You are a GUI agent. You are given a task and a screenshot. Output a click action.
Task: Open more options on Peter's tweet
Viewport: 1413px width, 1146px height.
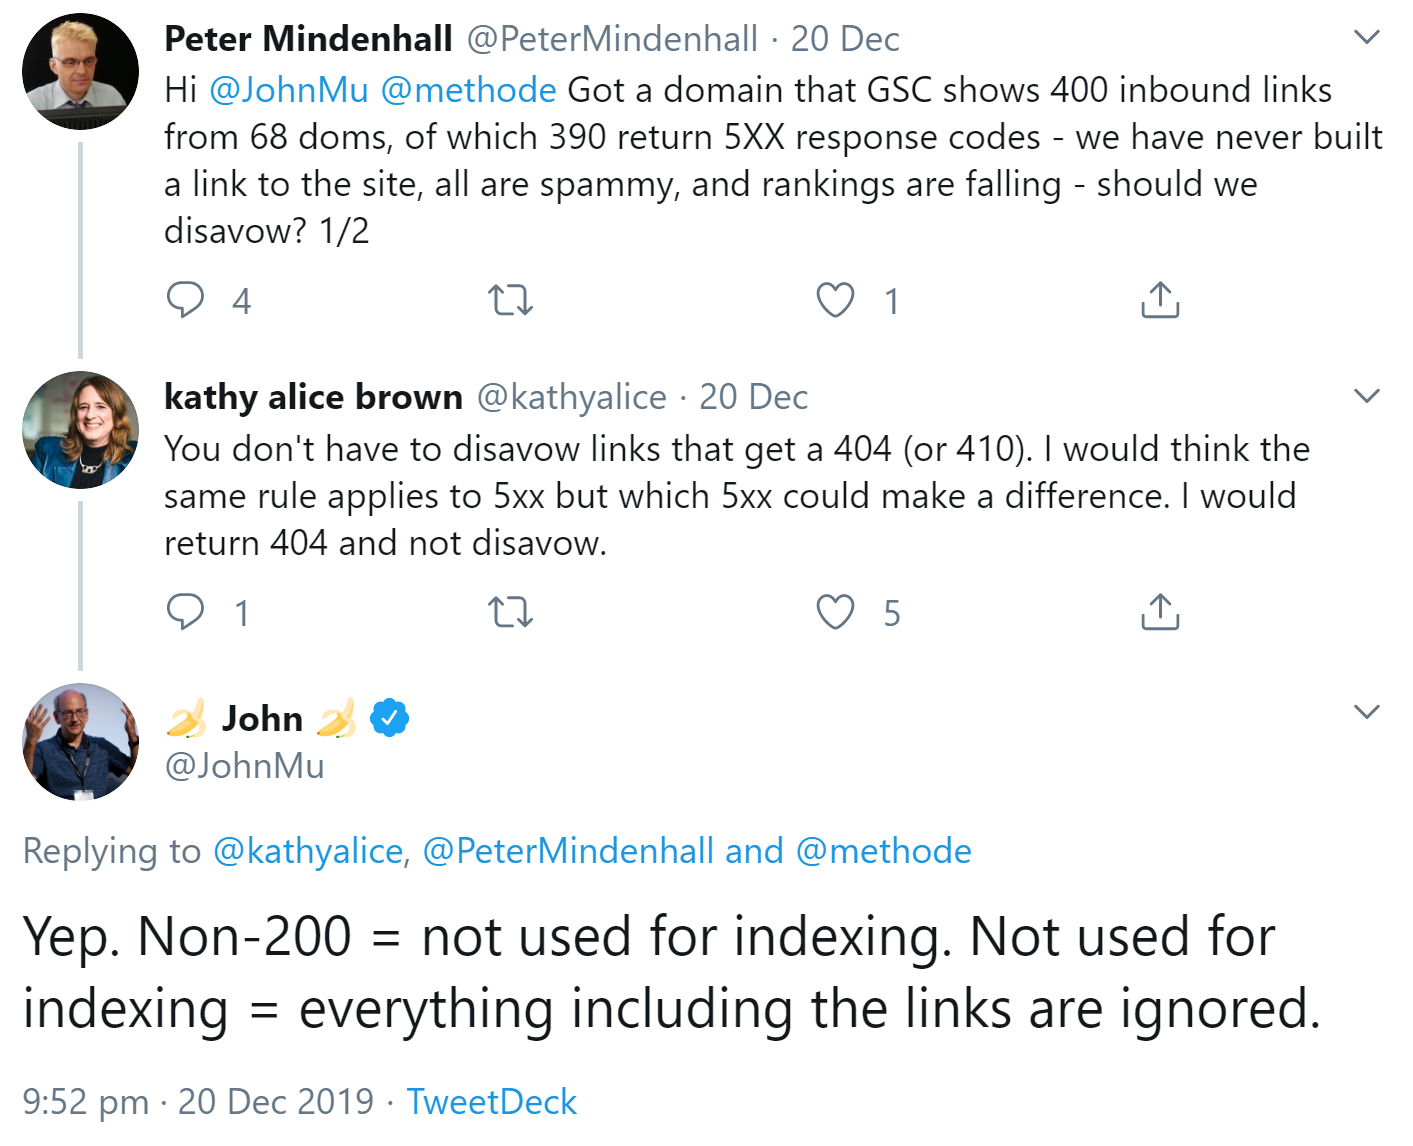[x=1366, y=38]
